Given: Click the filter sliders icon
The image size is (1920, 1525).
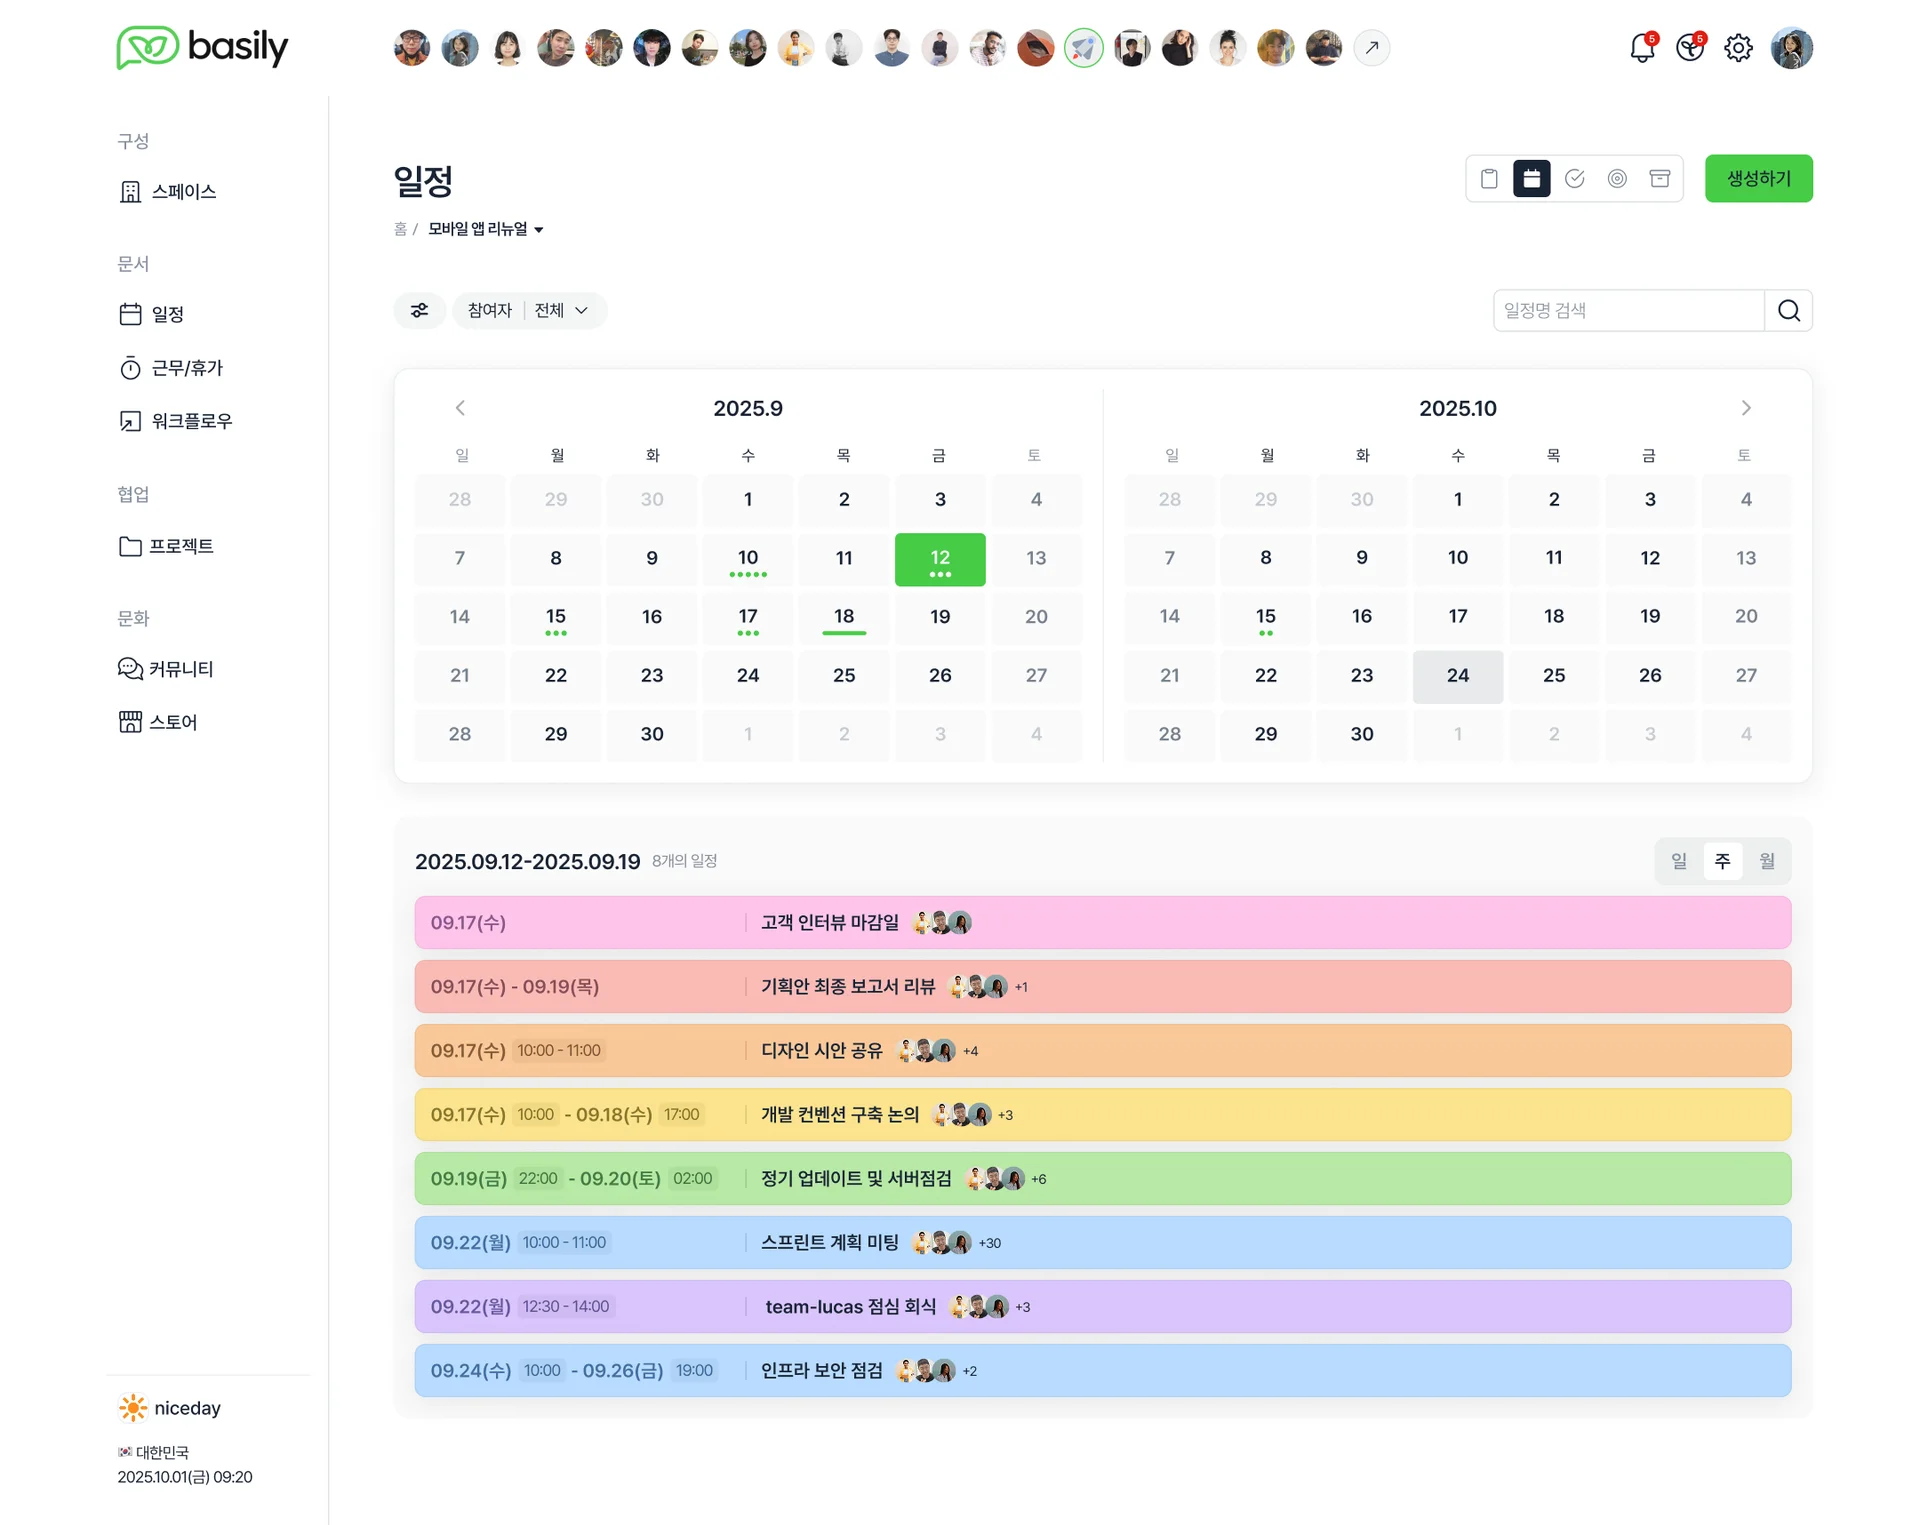Looking at the screenshot, I should tap(420, 311).
